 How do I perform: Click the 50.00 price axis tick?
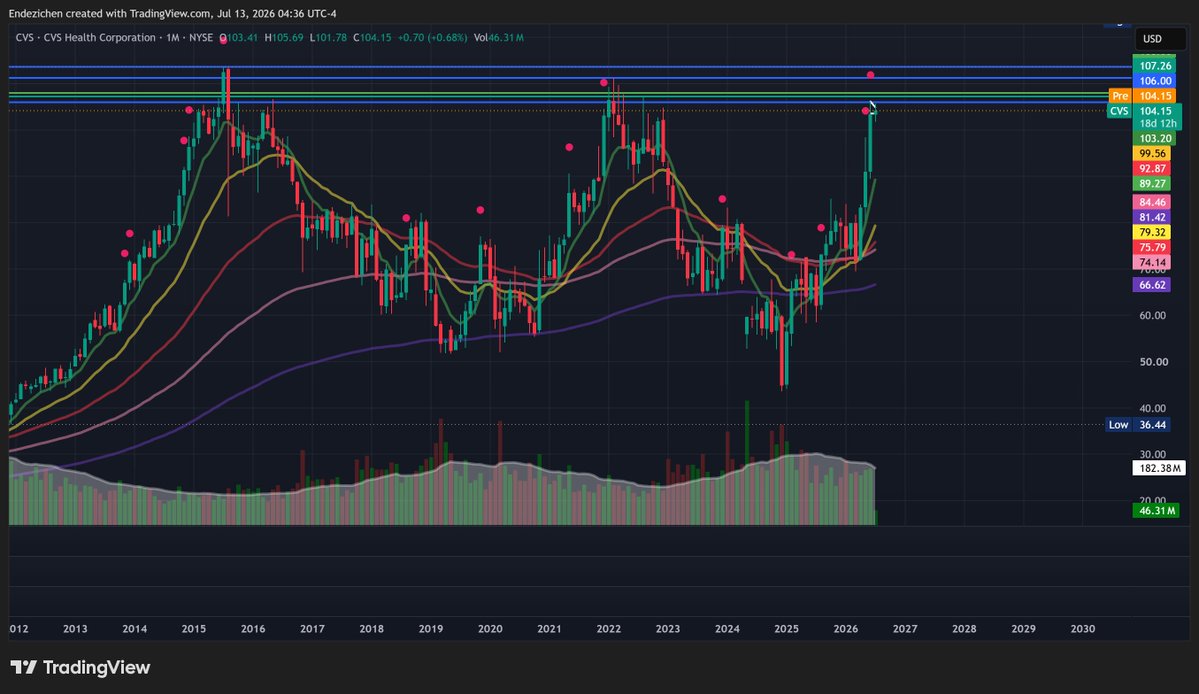1153,362
